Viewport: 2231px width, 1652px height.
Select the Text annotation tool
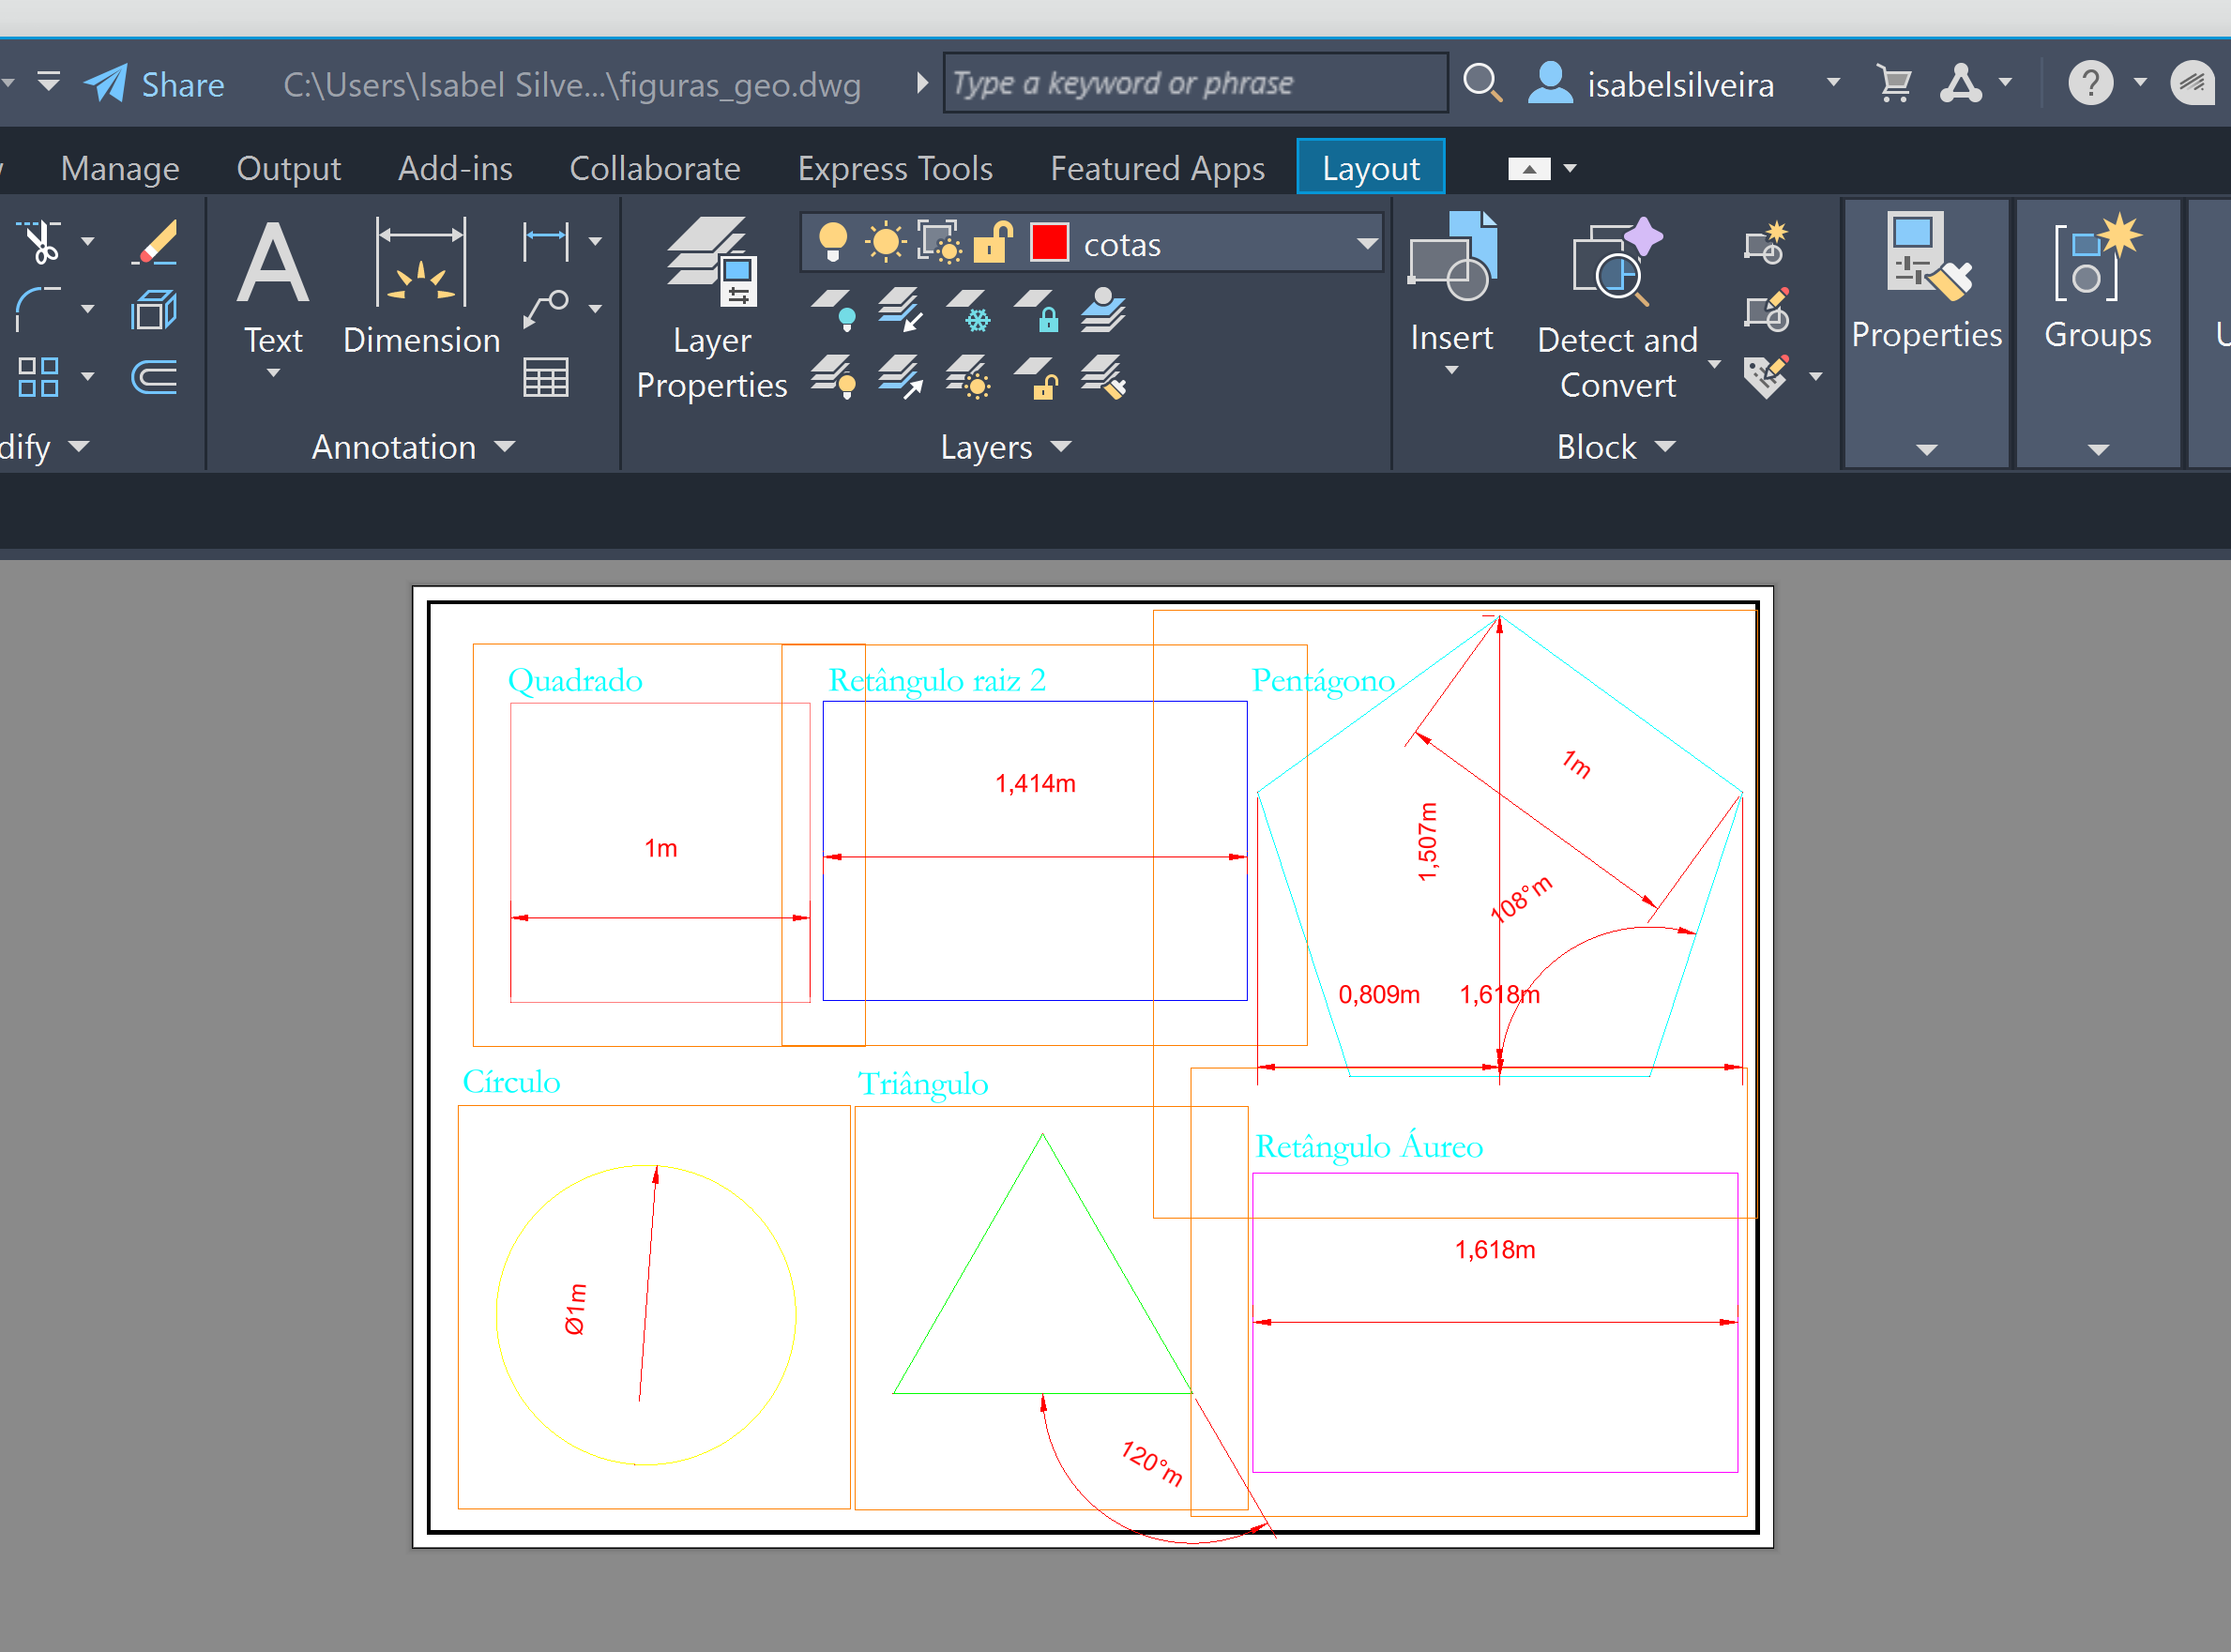[273, 264]
